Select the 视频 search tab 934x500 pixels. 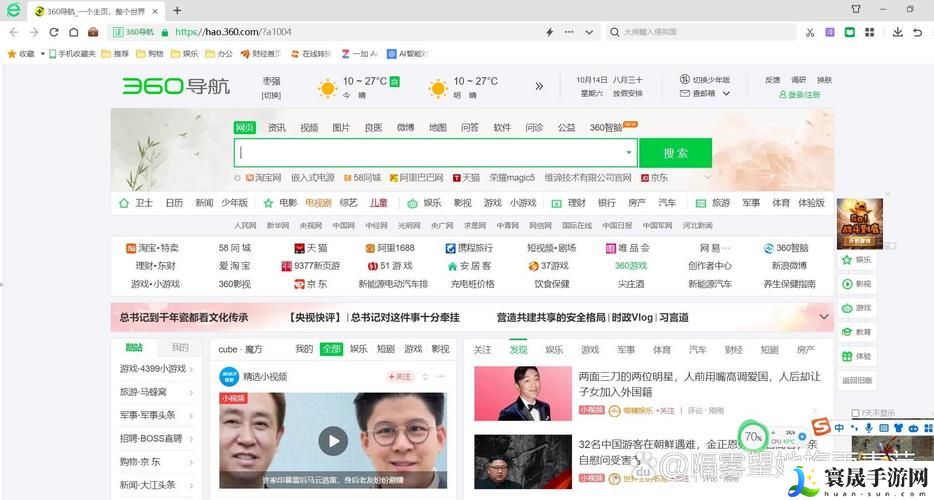[x=309, y=128]
